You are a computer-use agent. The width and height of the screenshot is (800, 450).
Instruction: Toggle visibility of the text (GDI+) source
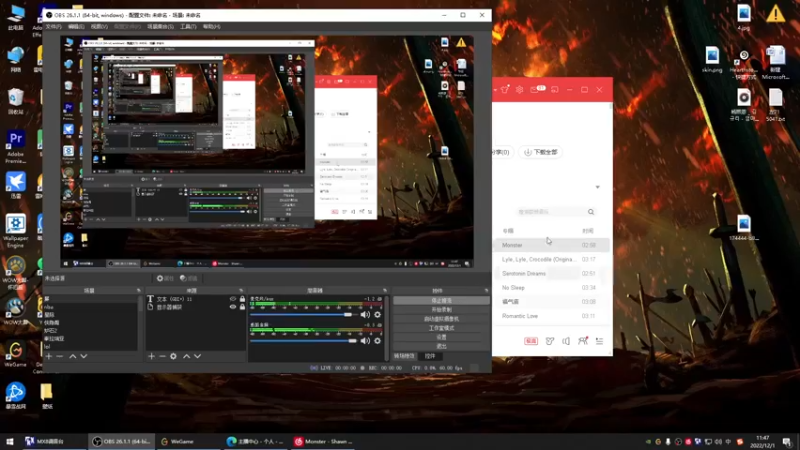tap(233, 299)
